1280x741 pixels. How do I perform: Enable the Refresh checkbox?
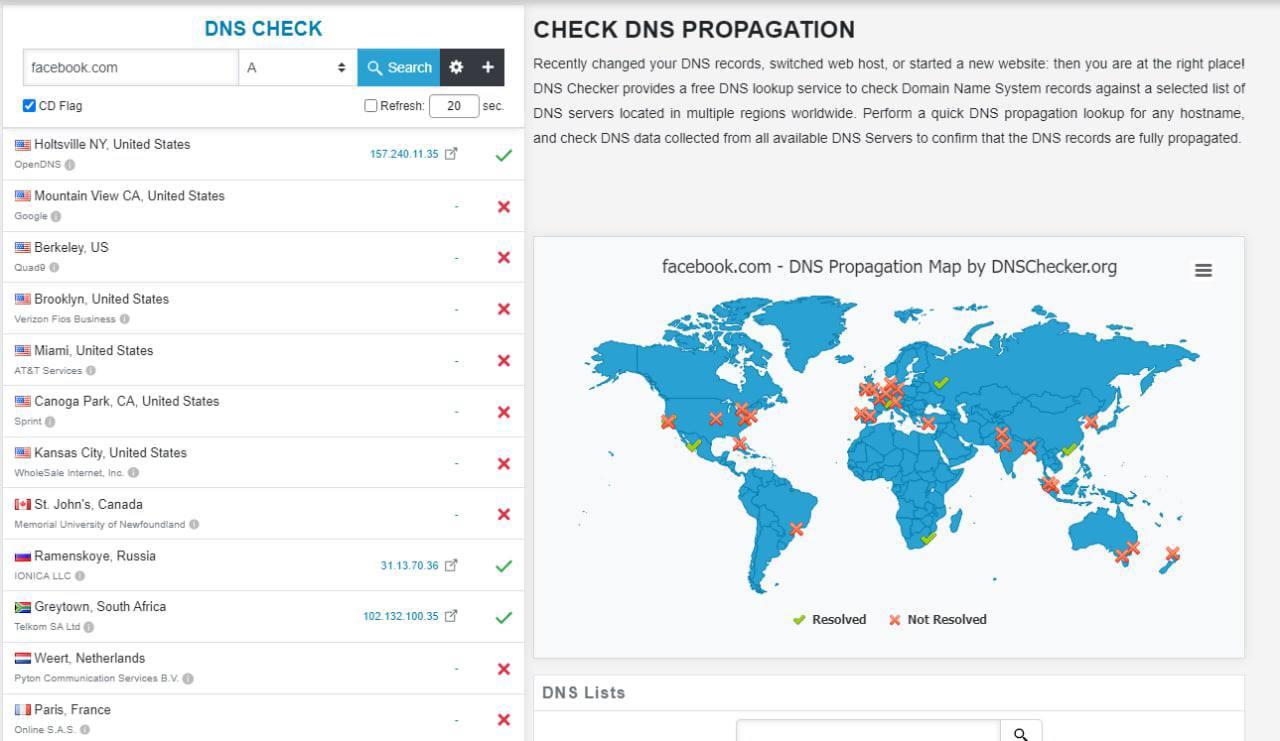(x=371, y=106)
